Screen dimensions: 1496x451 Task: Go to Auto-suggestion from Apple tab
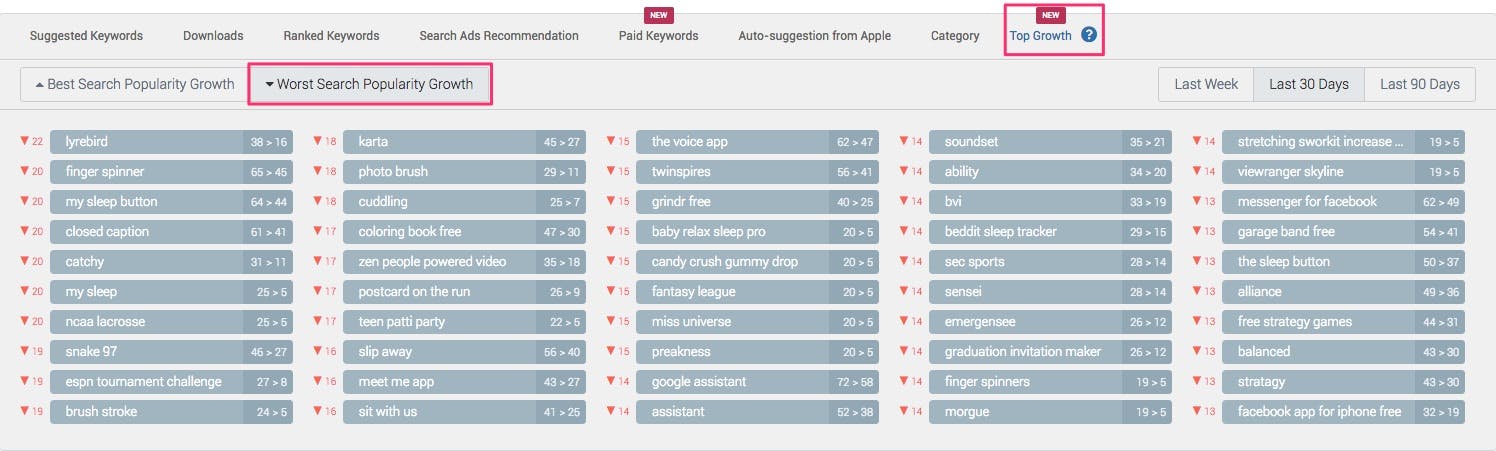815,35
